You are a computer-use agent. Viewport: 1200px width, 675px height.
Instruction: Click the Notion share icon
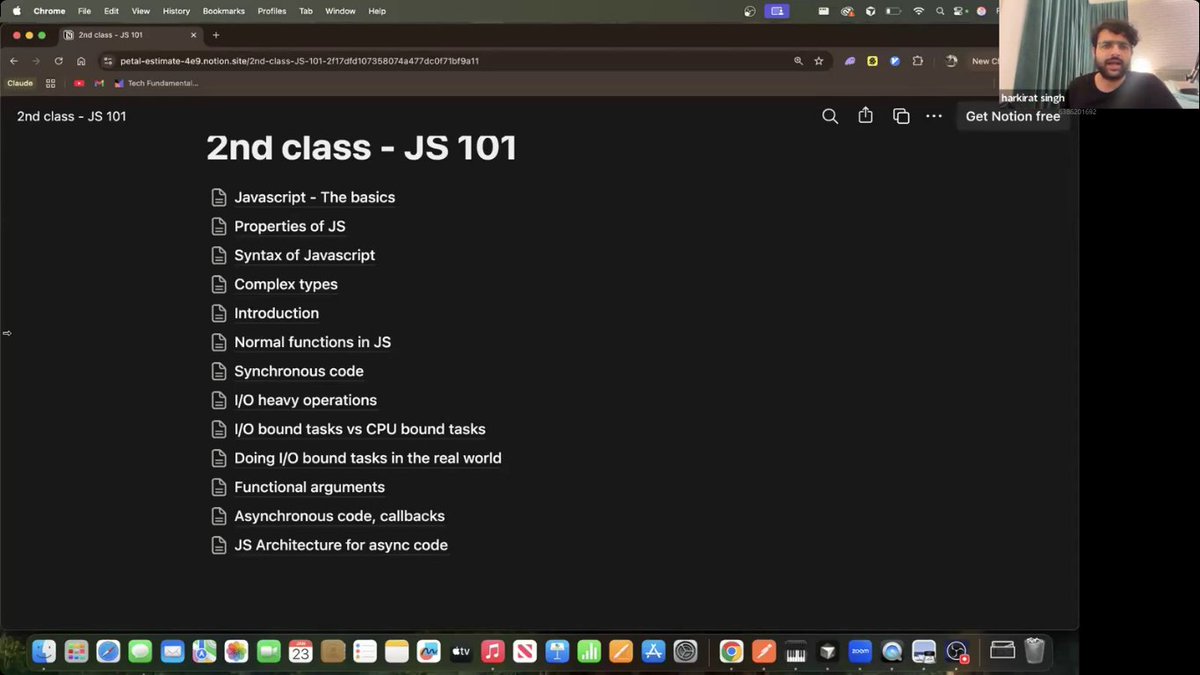865,116
